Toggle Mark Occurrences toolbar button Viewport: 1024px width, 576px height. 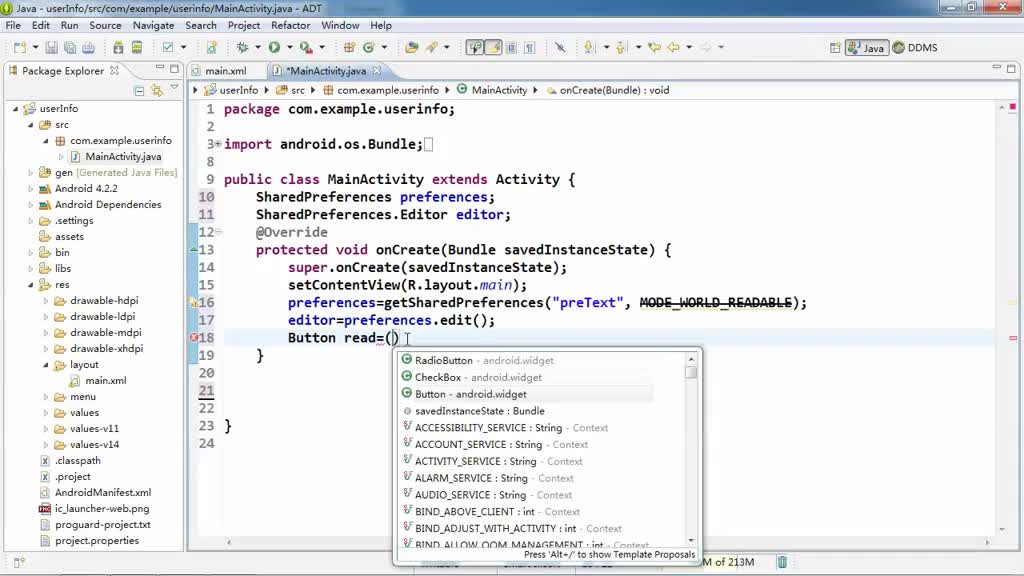coord(475,48)
